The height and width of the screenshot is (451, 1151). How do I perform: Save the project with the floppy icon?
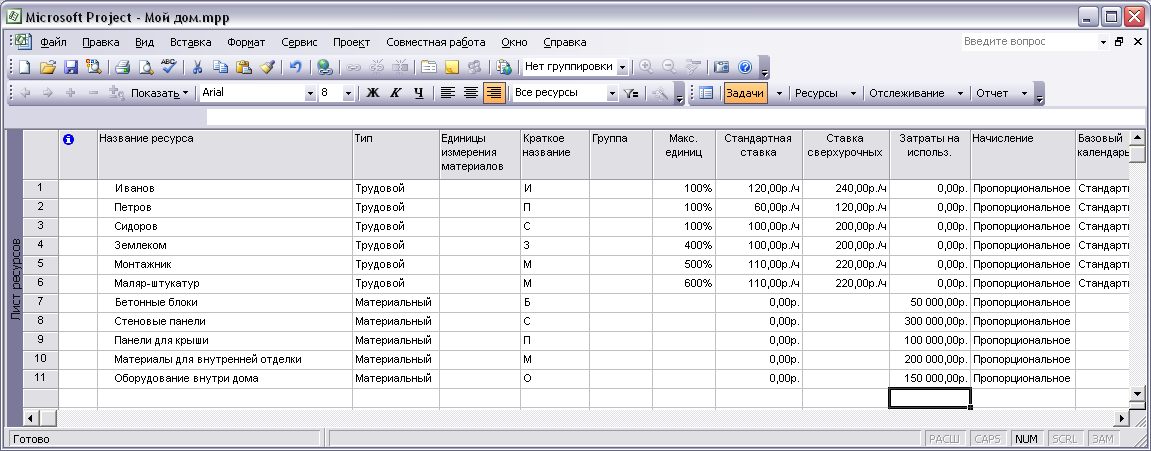tap(70, 68)
